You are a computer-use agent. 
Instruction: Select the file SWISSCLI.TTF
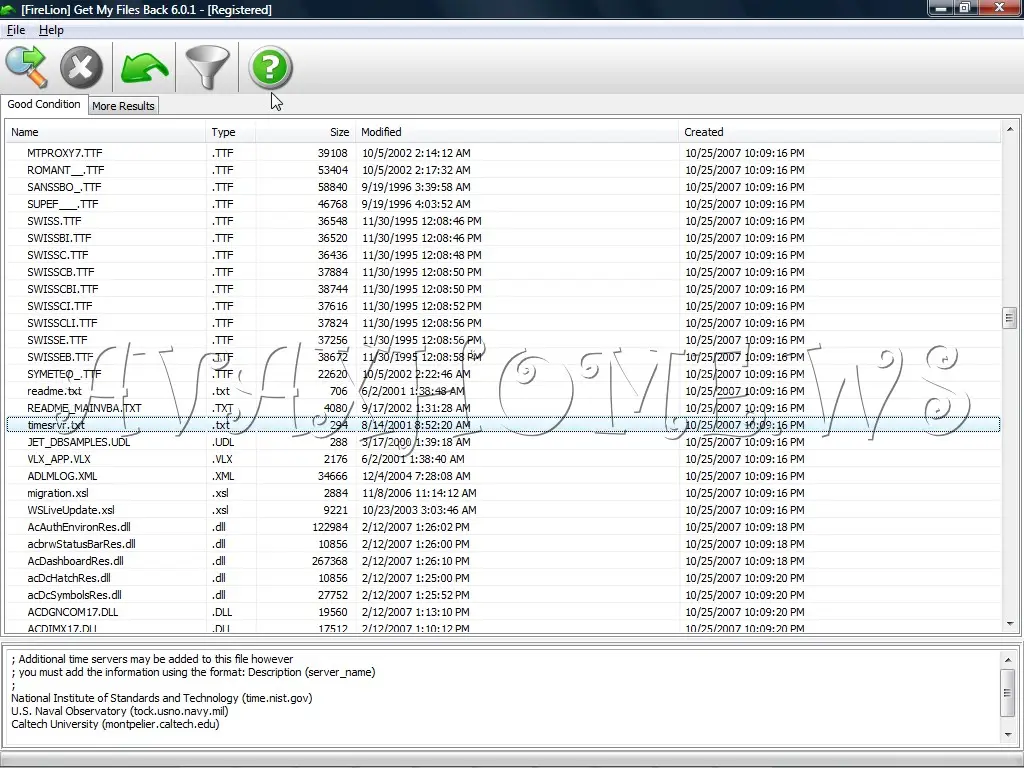(x=62, y=323)
